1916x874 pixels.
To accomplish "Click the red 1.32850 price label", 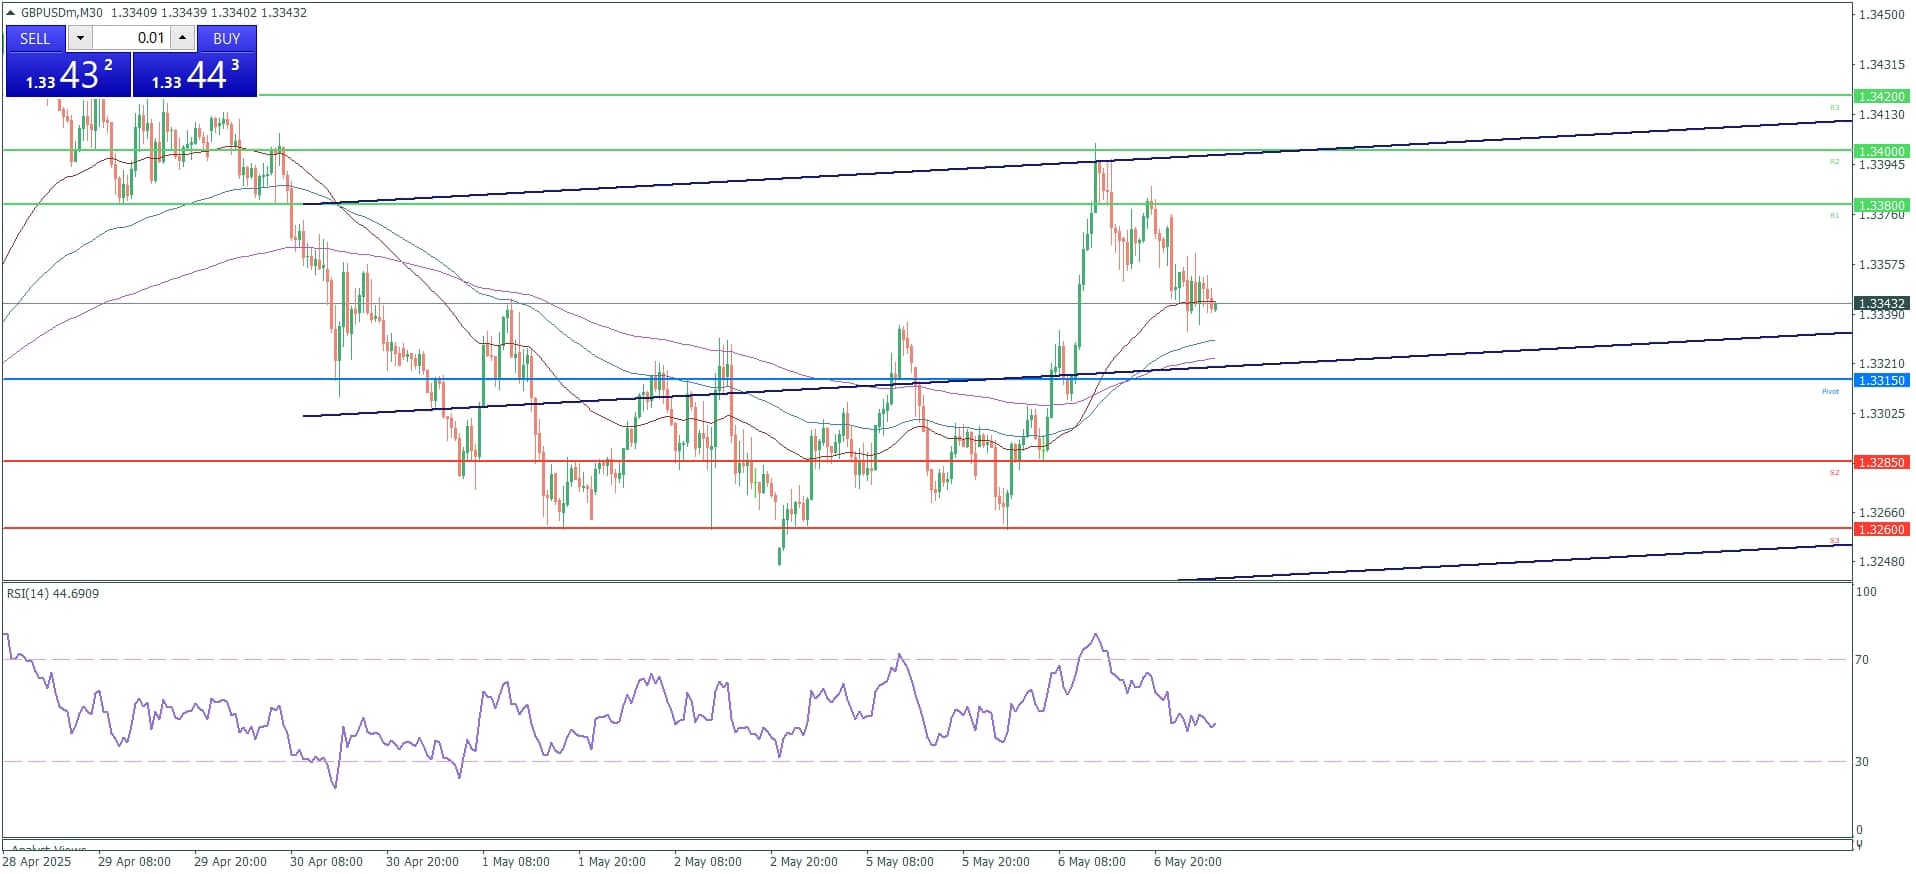I will 1881,463.
